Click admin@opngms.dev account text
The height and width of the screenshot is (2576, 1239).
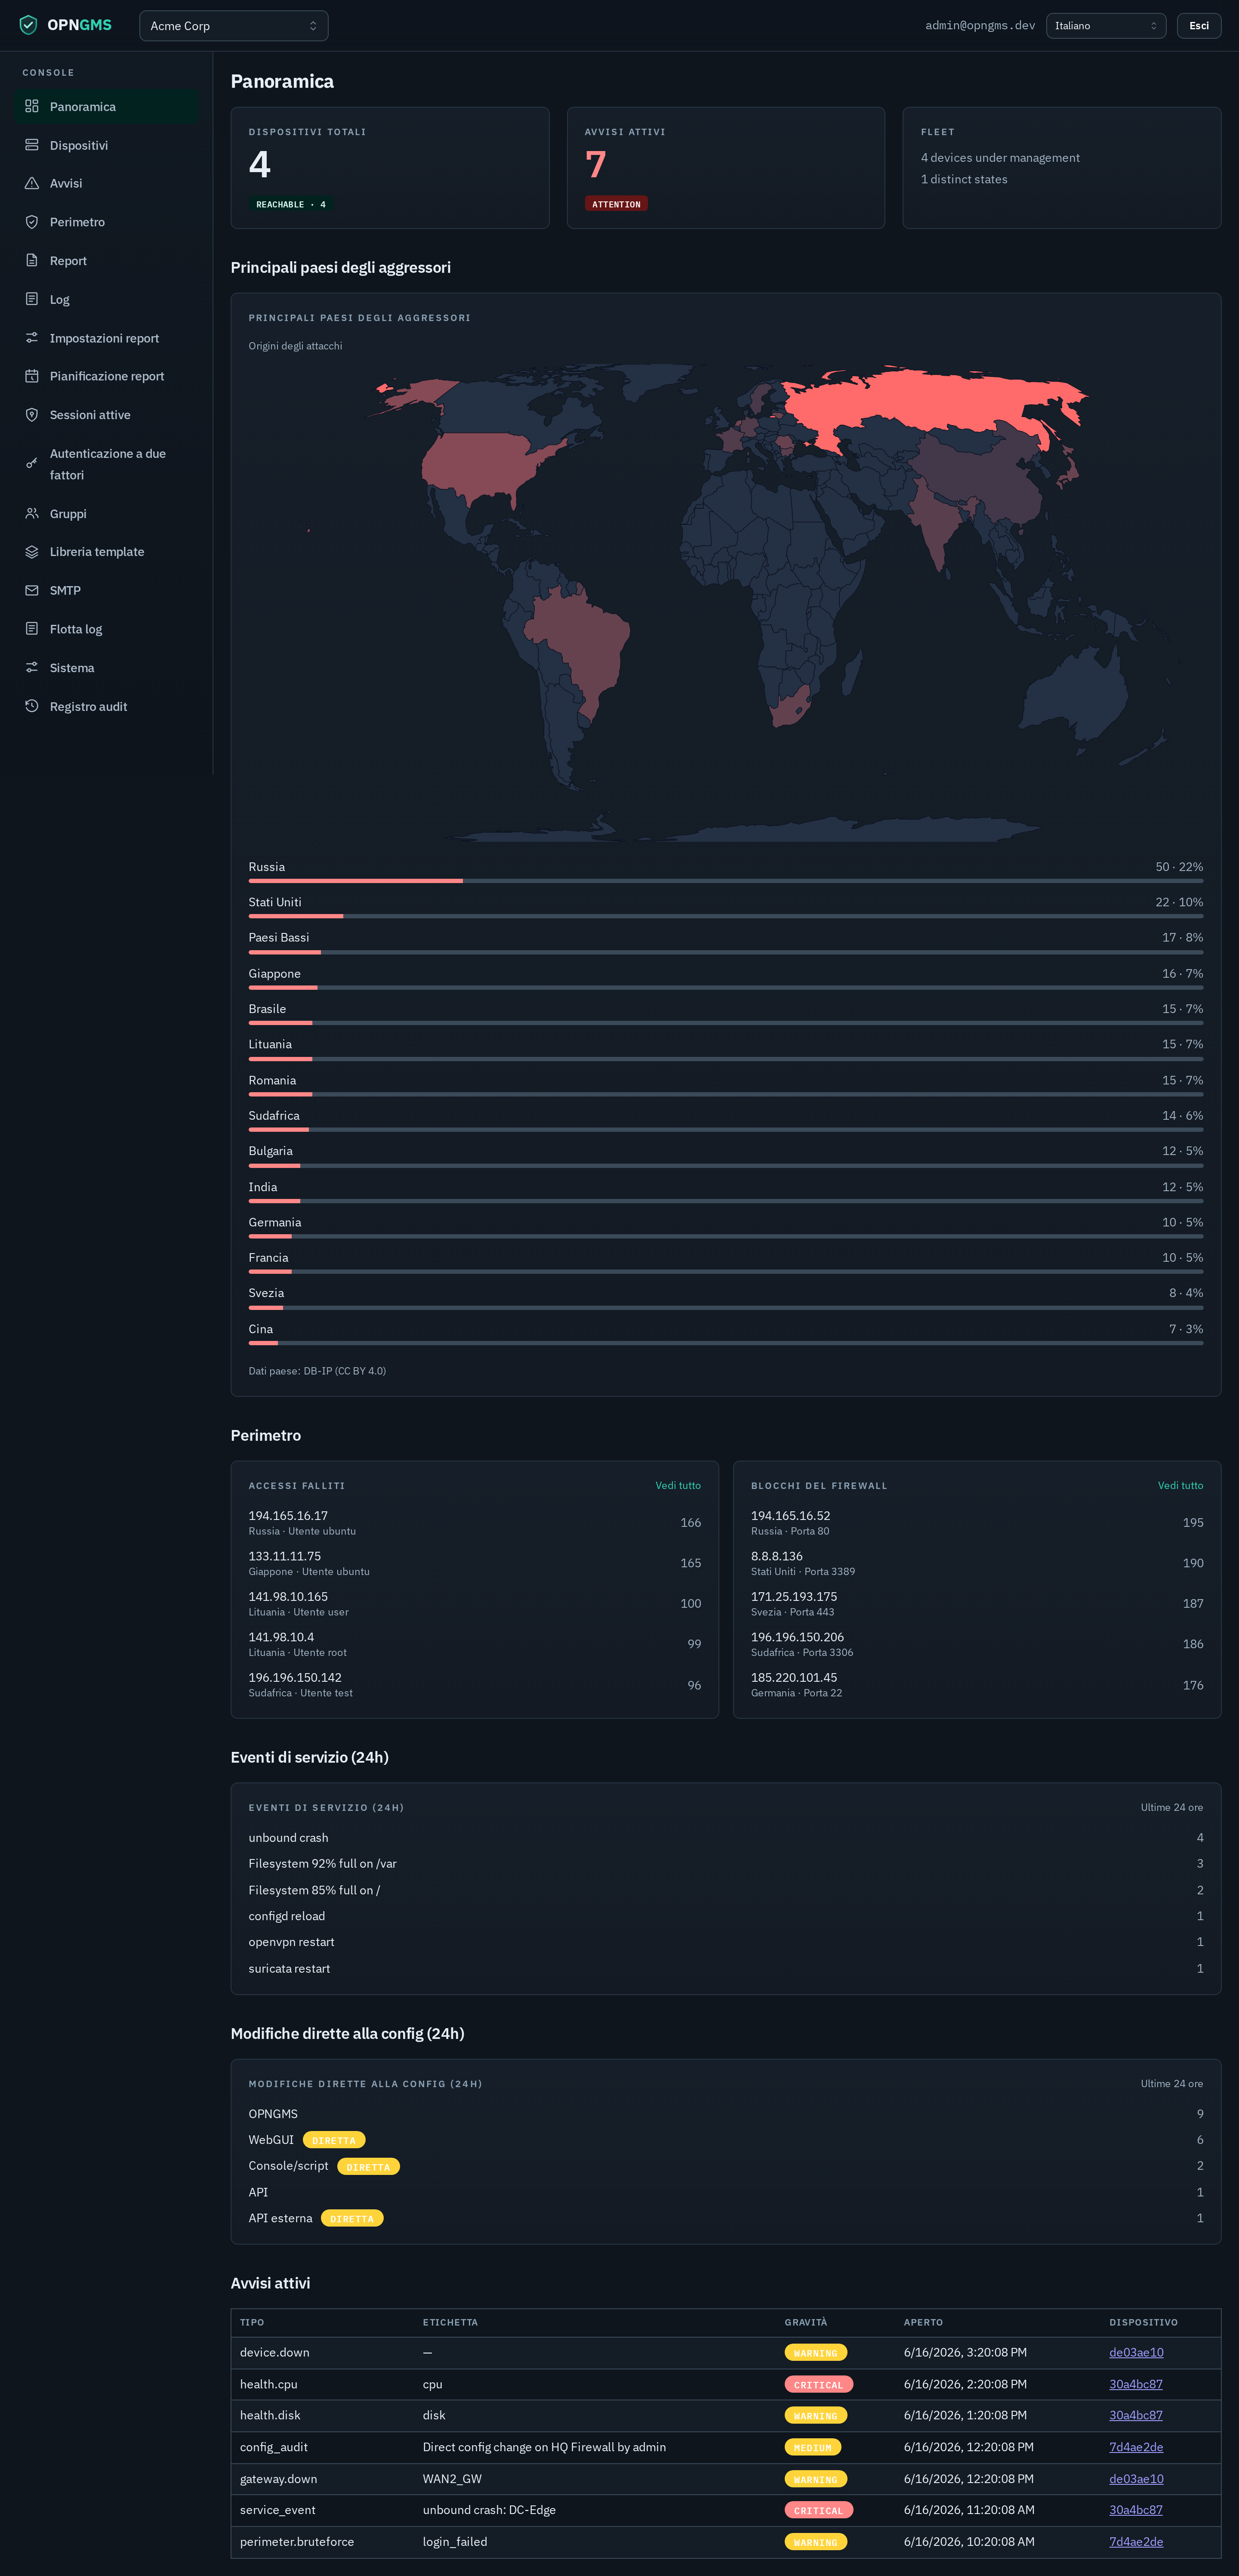(980, 25)
